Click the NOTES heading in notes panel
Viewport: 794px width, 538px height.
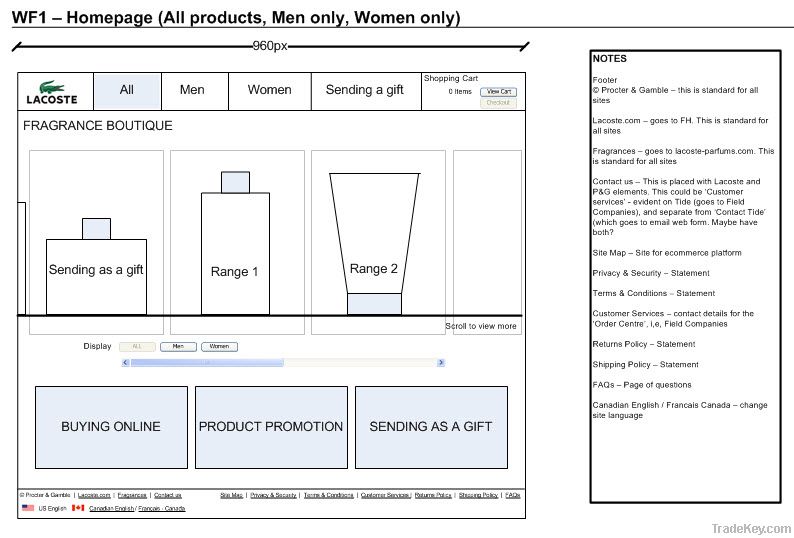tap(610, 59)
